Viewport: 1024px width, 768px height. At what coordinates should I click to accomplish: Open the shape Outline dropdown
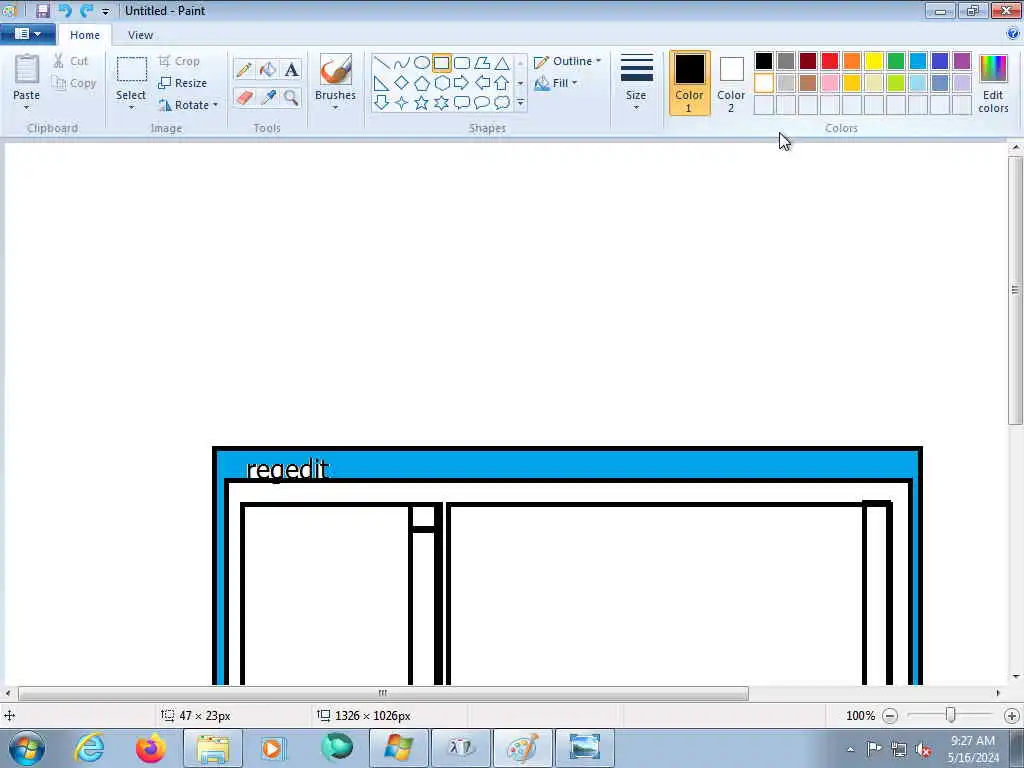(x=567, y=61)
